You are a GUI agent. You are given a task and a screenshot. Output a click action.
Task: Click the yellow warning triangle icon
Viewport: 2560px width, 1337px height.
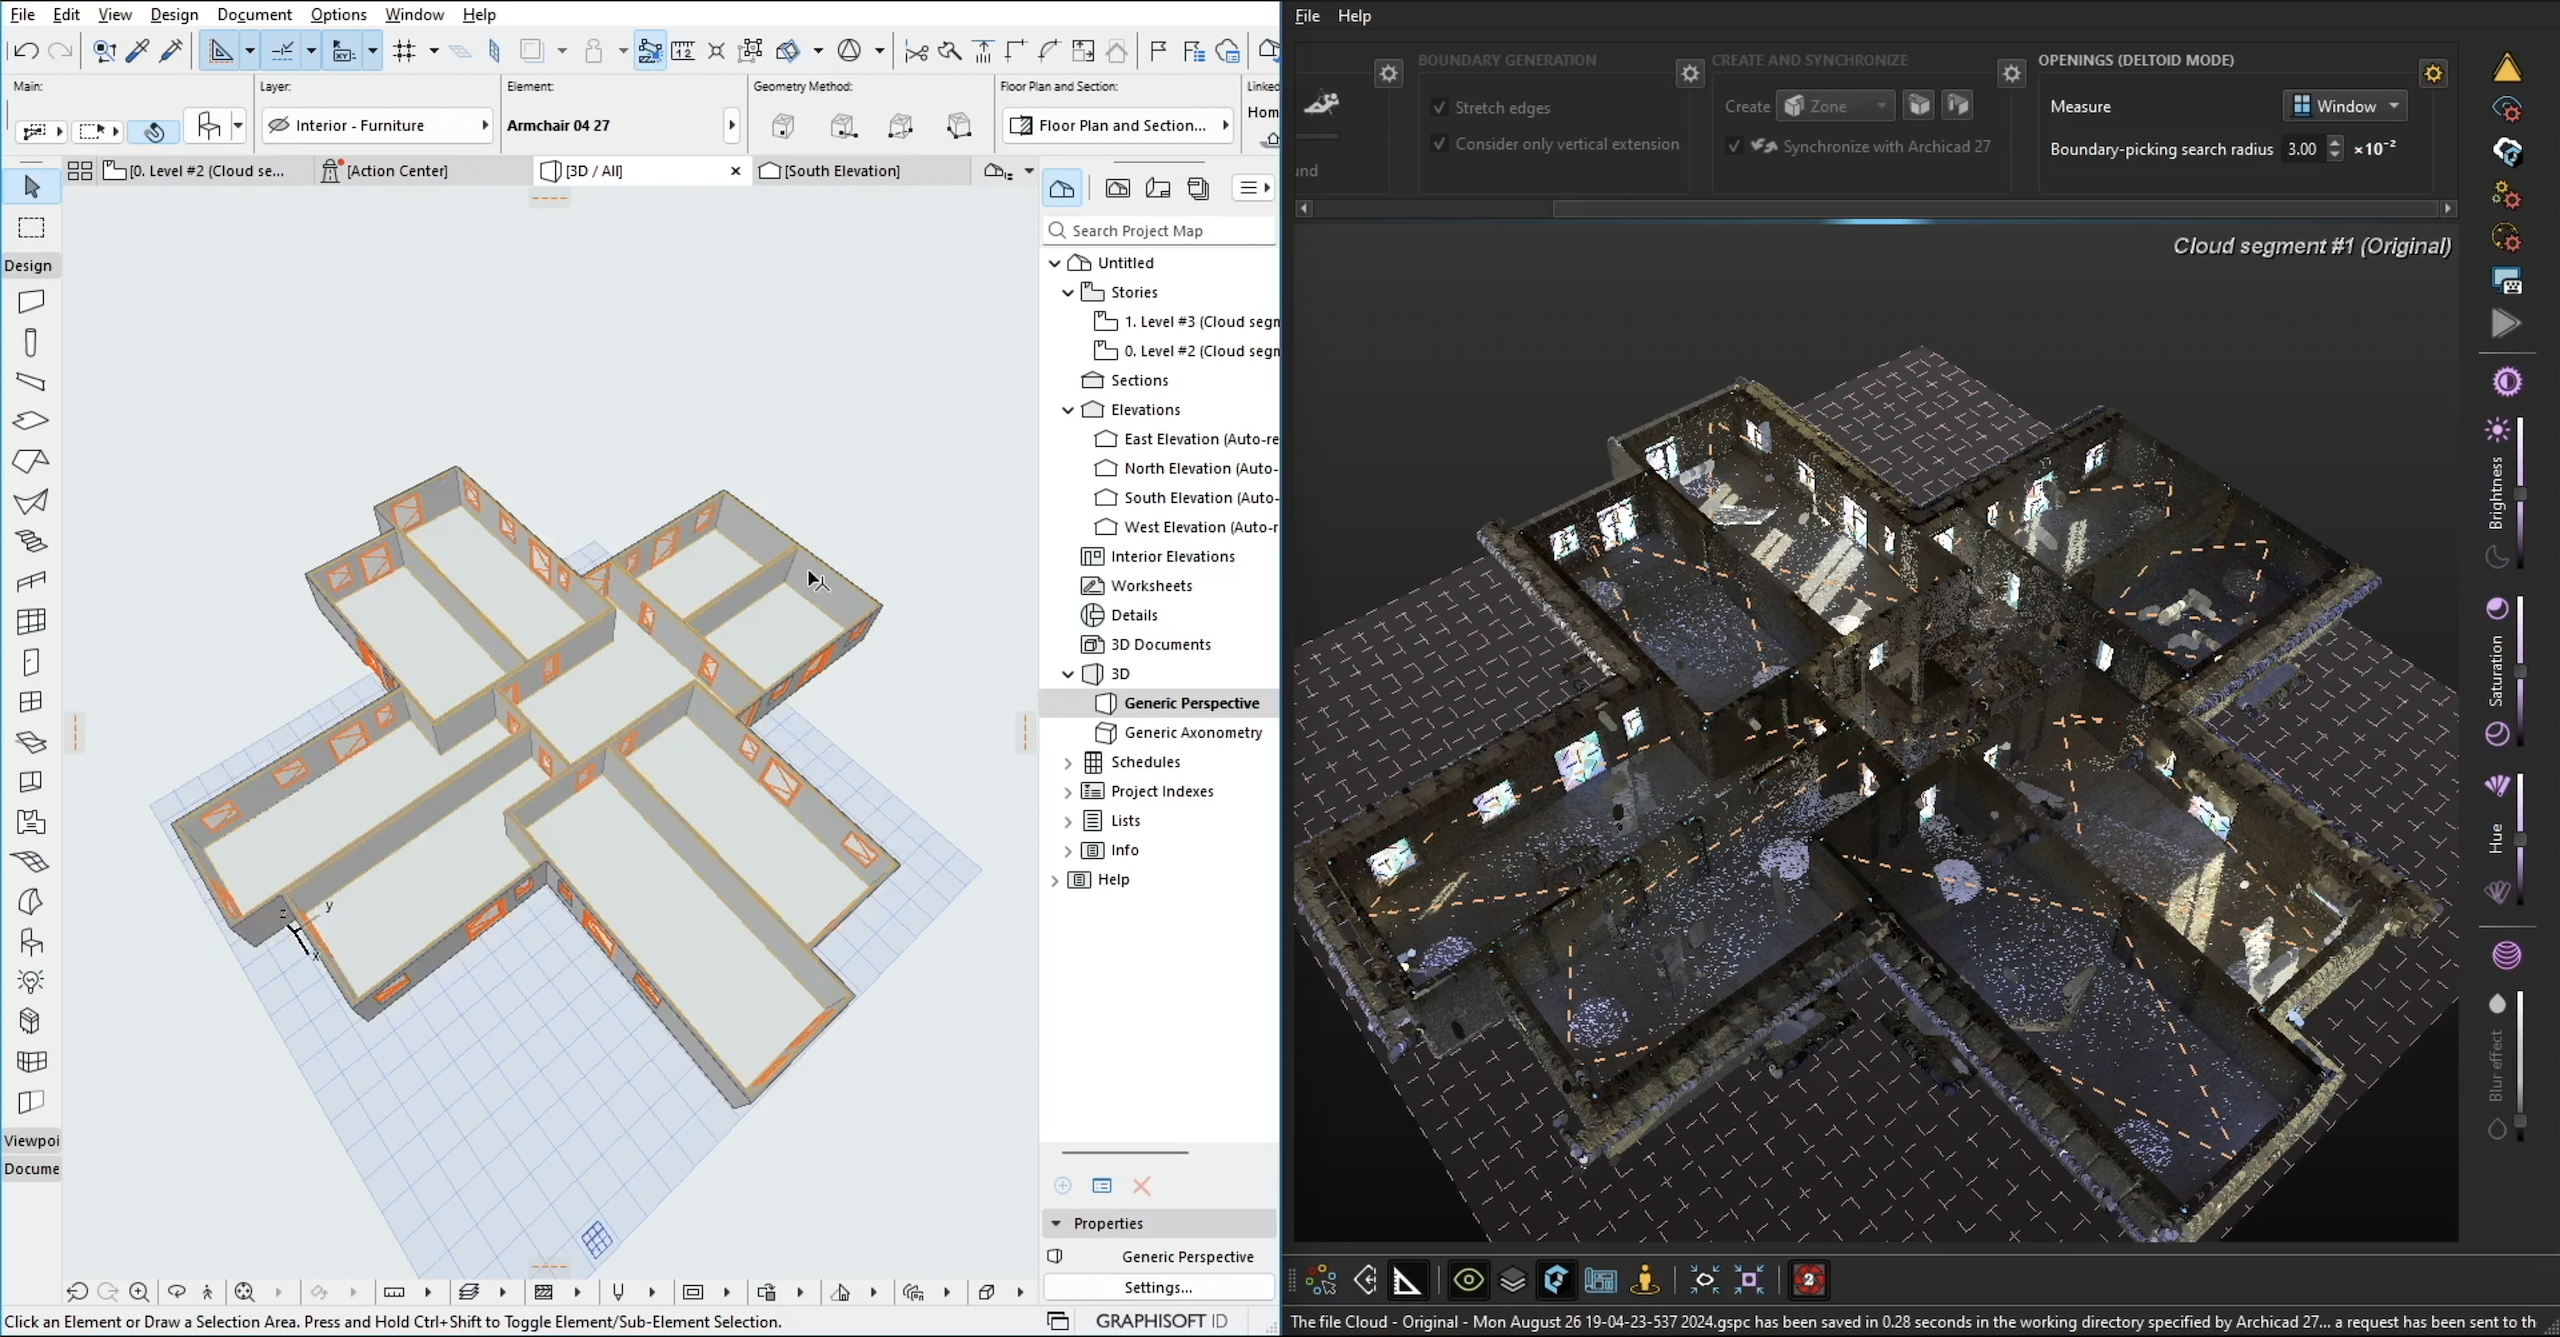pyautogui.click(x=2507, y=68)
